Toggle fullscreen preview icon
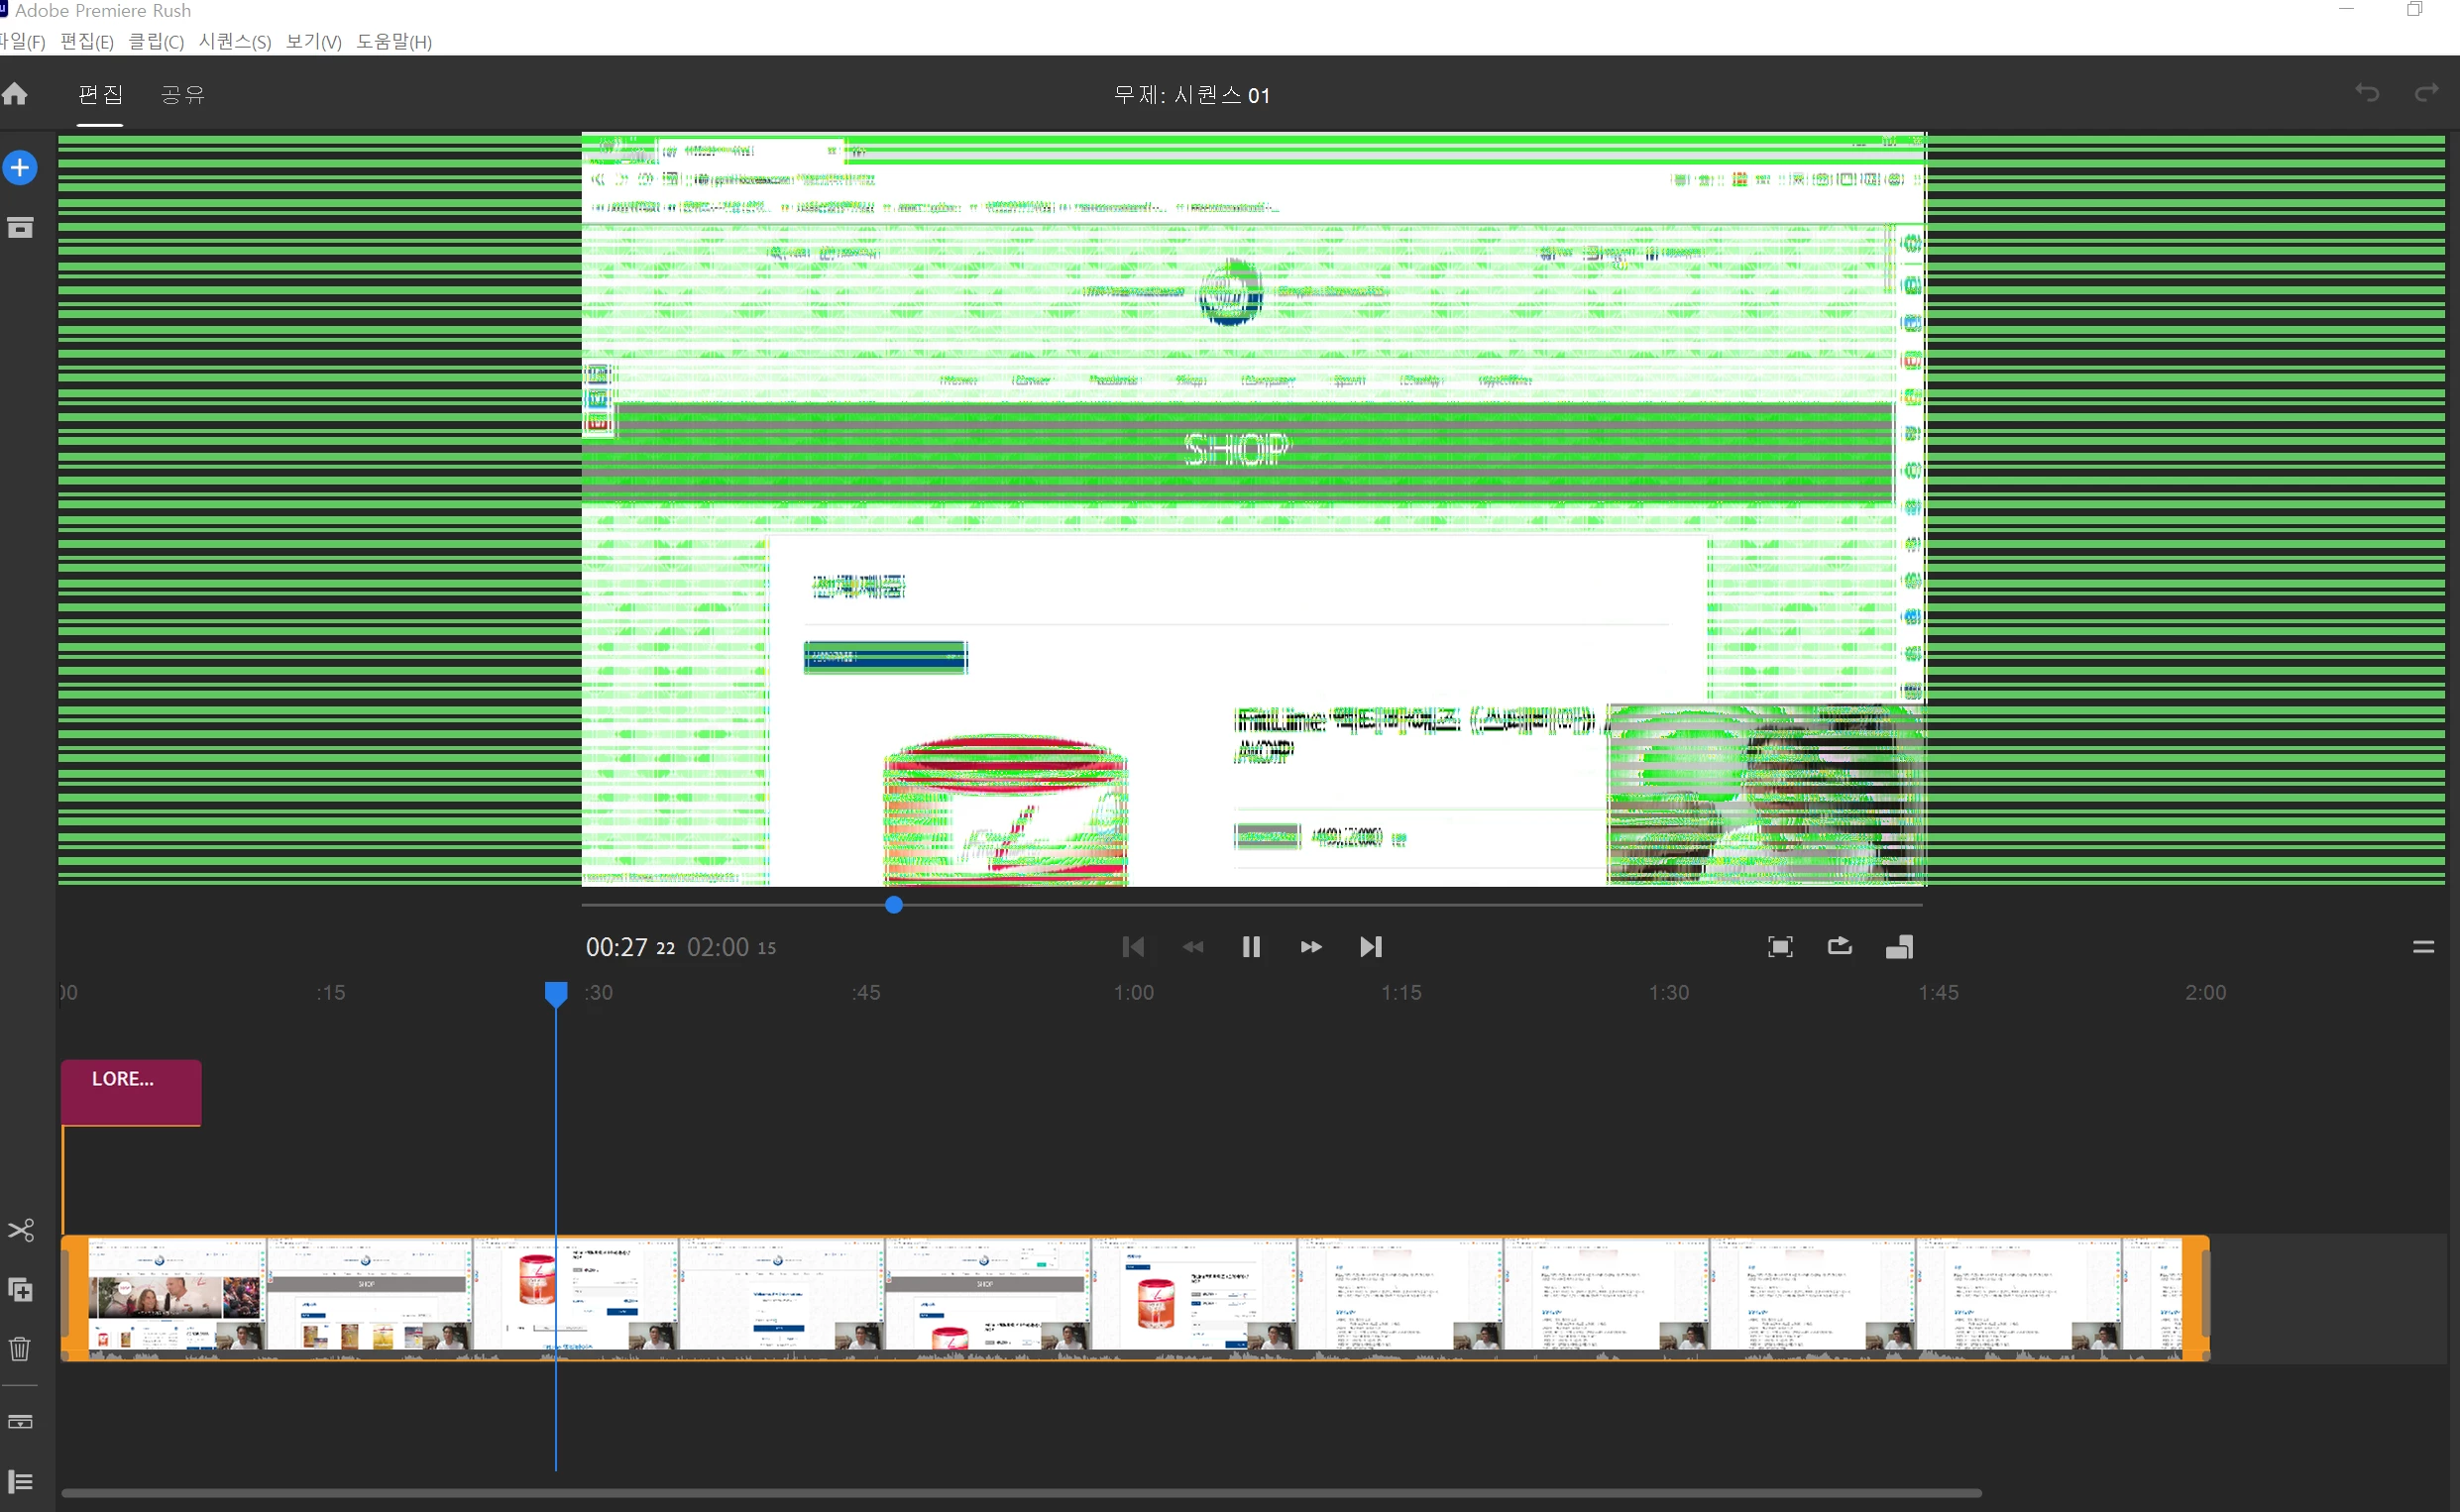The height and width of the screenshot is (1512, 2460). point(1780,947)
